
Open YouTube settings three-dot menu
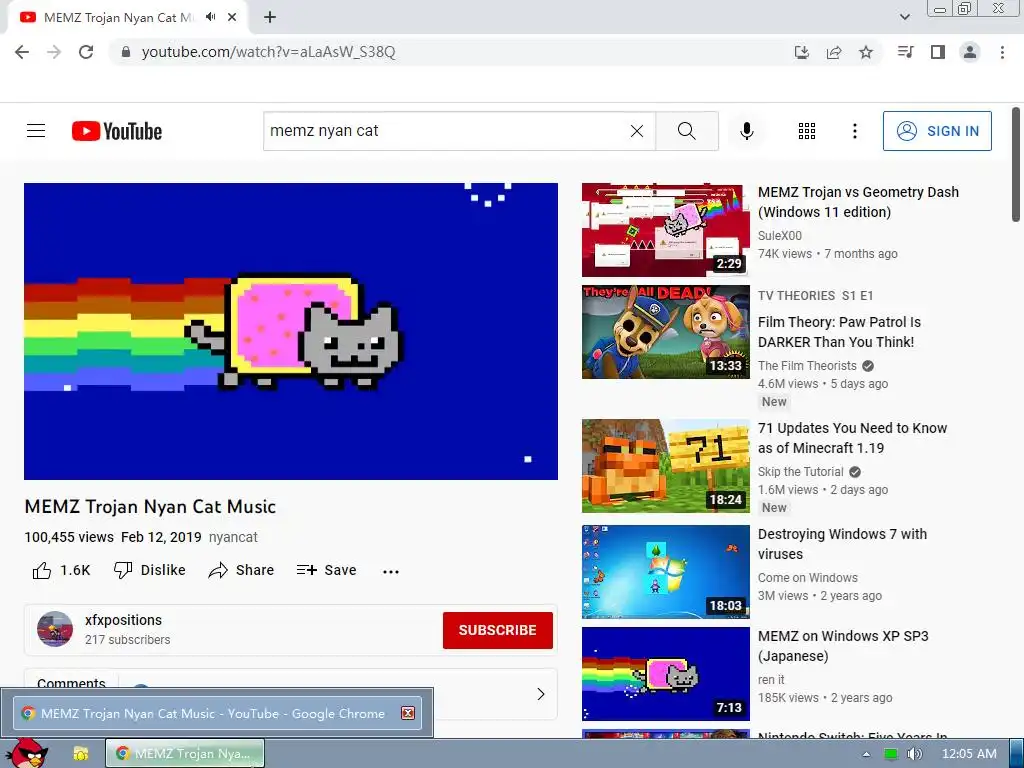854,131
